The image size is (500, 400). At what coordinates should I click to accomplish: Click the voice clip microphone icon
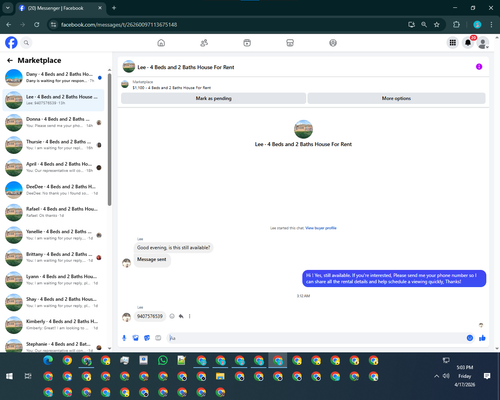click(x=124, y=338)
